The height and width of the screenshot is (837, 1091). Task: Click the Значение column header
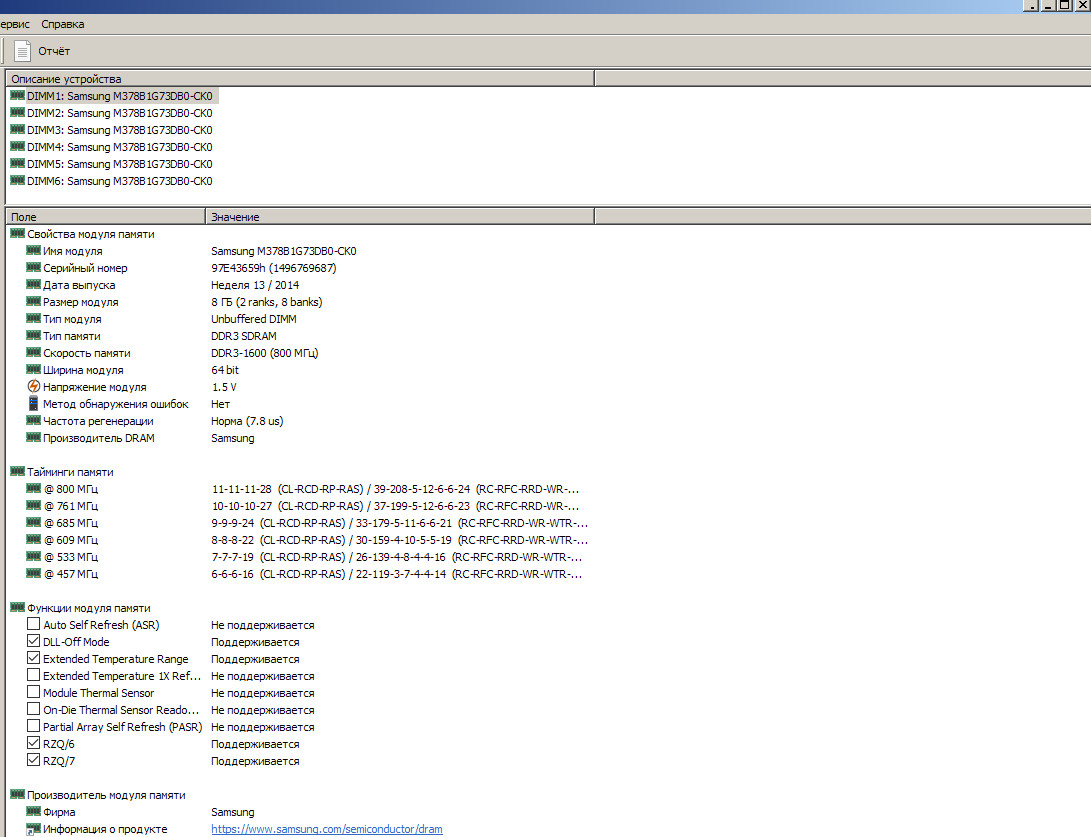(400, 216)
